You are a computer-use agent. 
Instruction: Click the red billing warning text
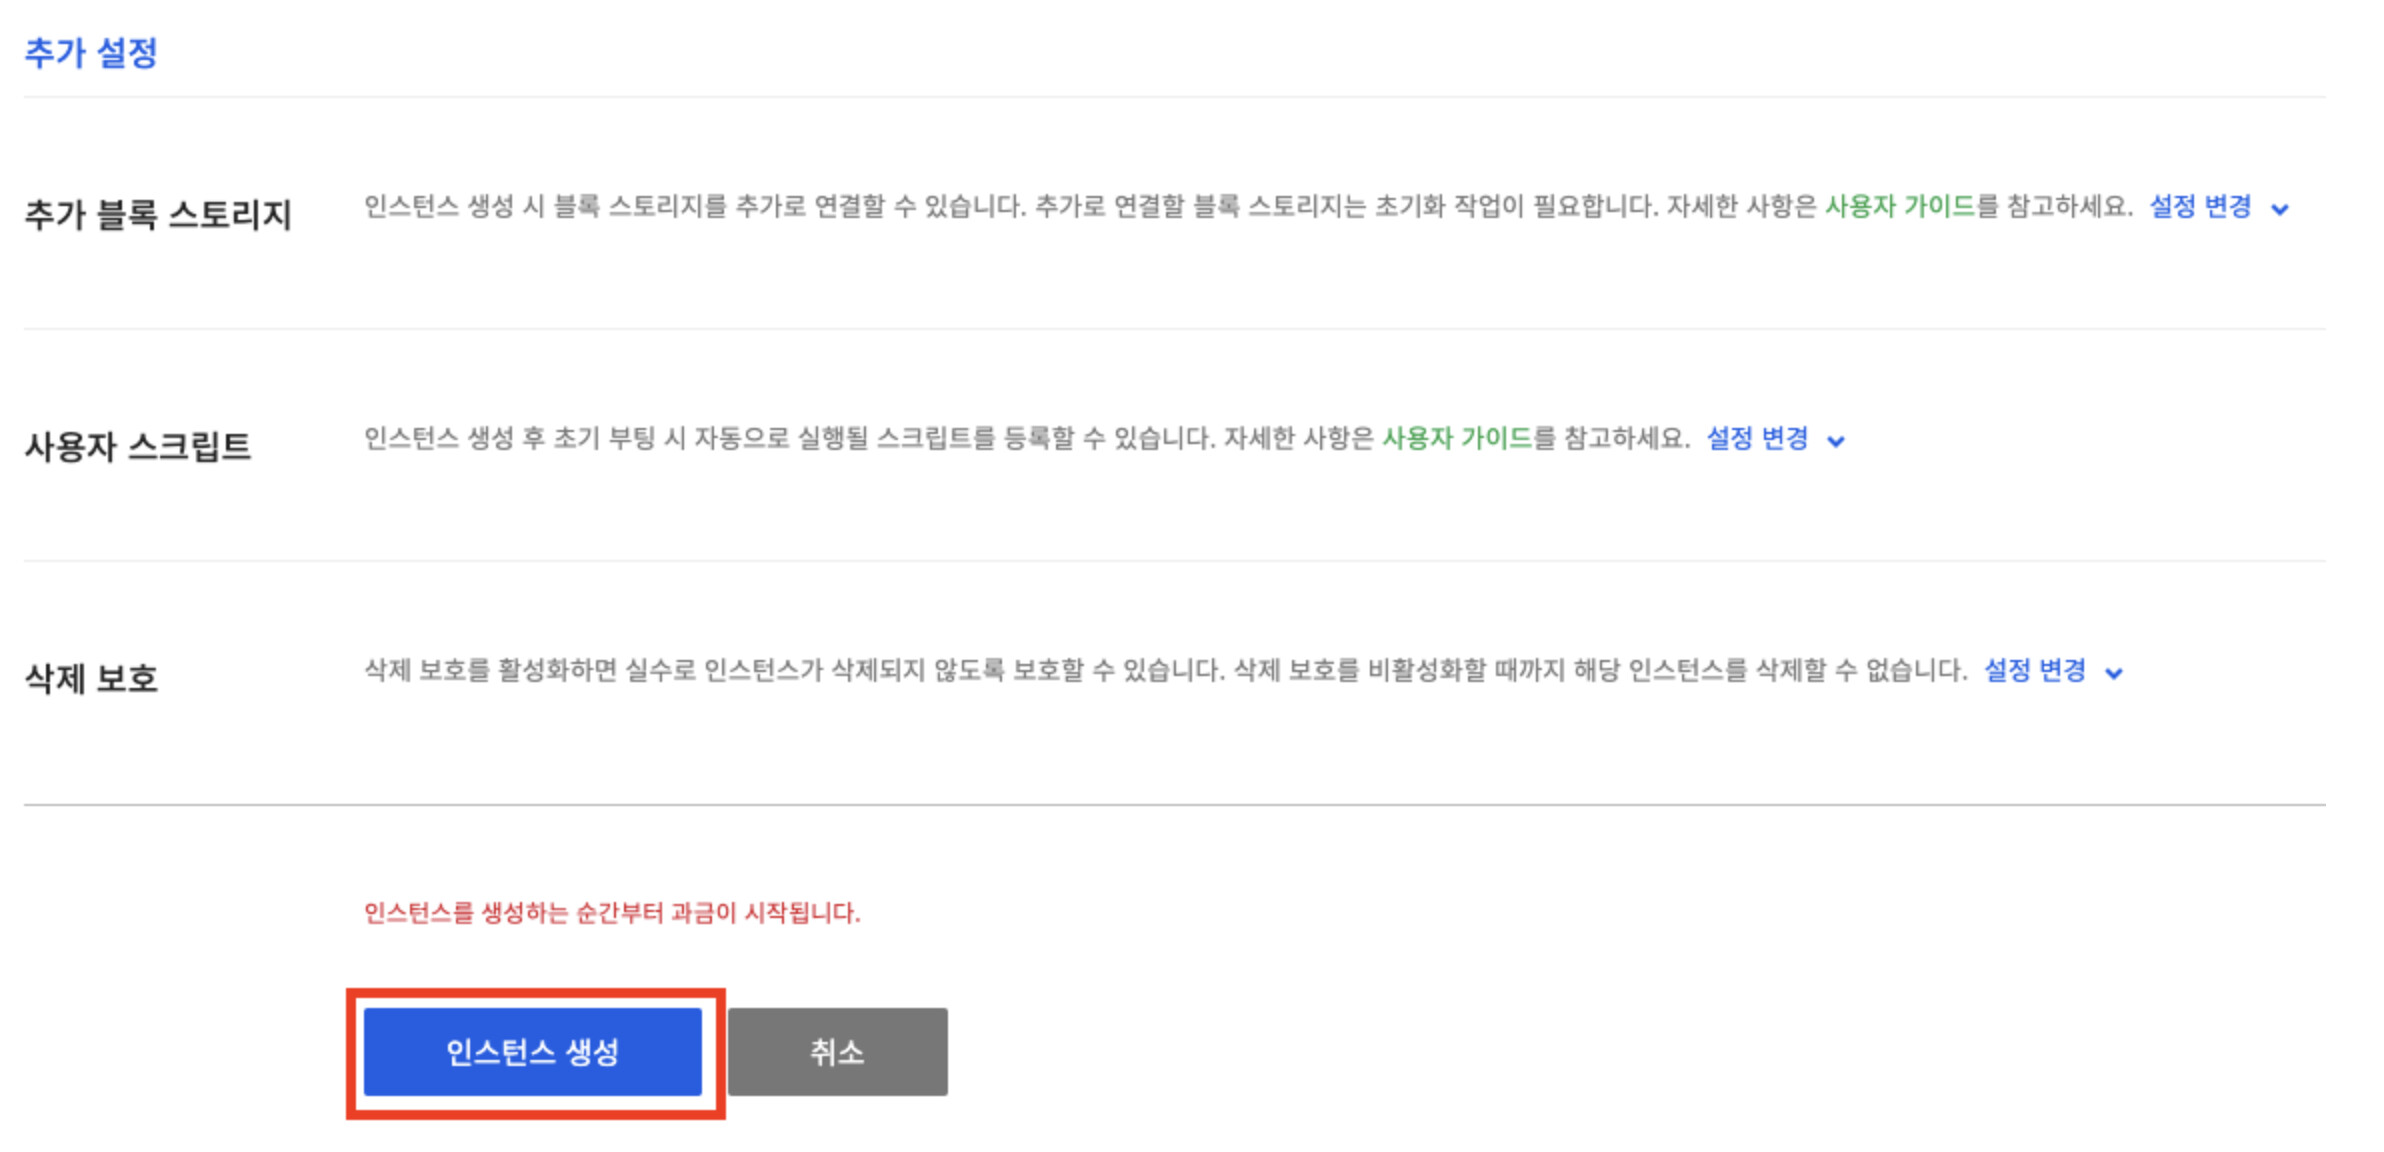tap(612, 913)
